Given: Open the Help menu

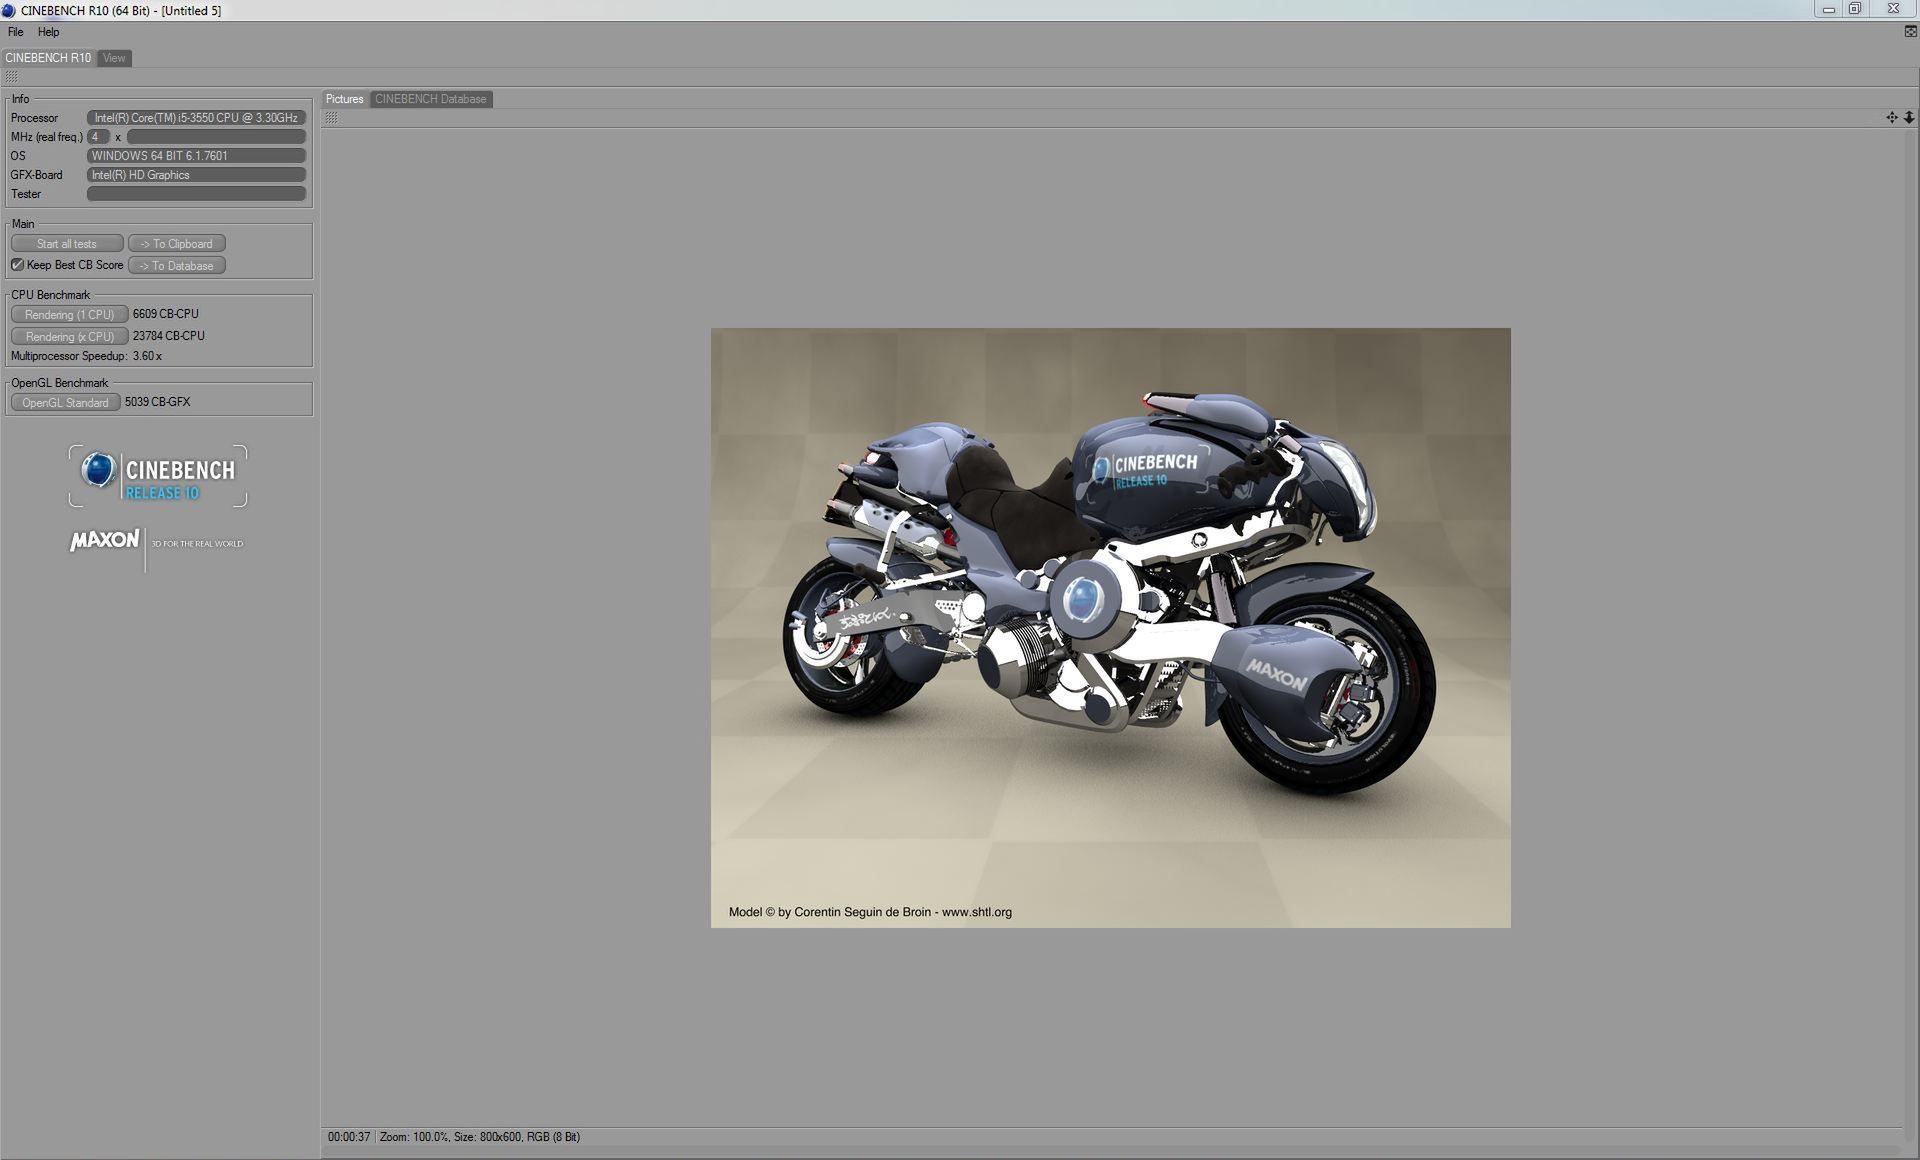Looking at the screenshot, I should tap(48, 32).
